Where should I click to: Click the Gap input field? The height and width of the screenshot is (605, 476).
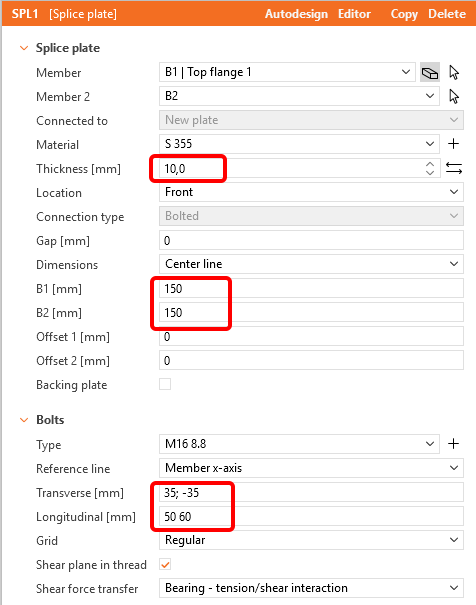tap(311, 240)
